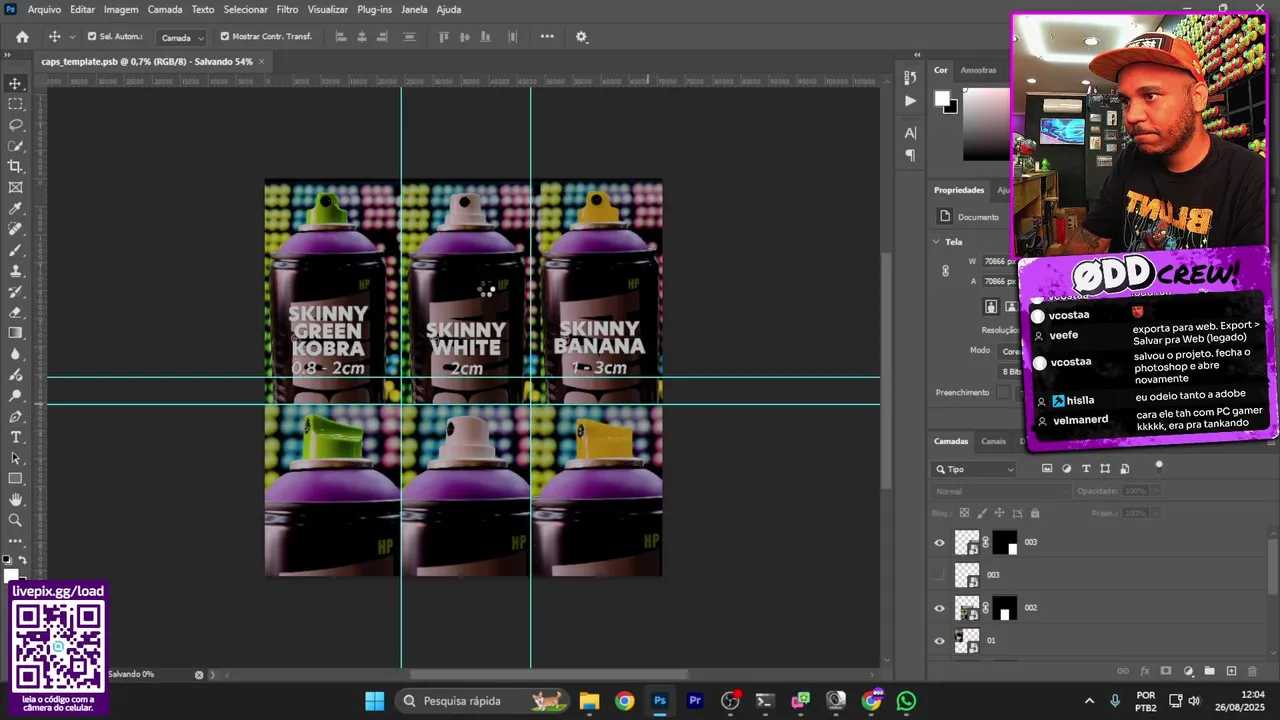1280x720 pixels.
Task: Select the Eraser tool
Action: [x=15, y=312]
